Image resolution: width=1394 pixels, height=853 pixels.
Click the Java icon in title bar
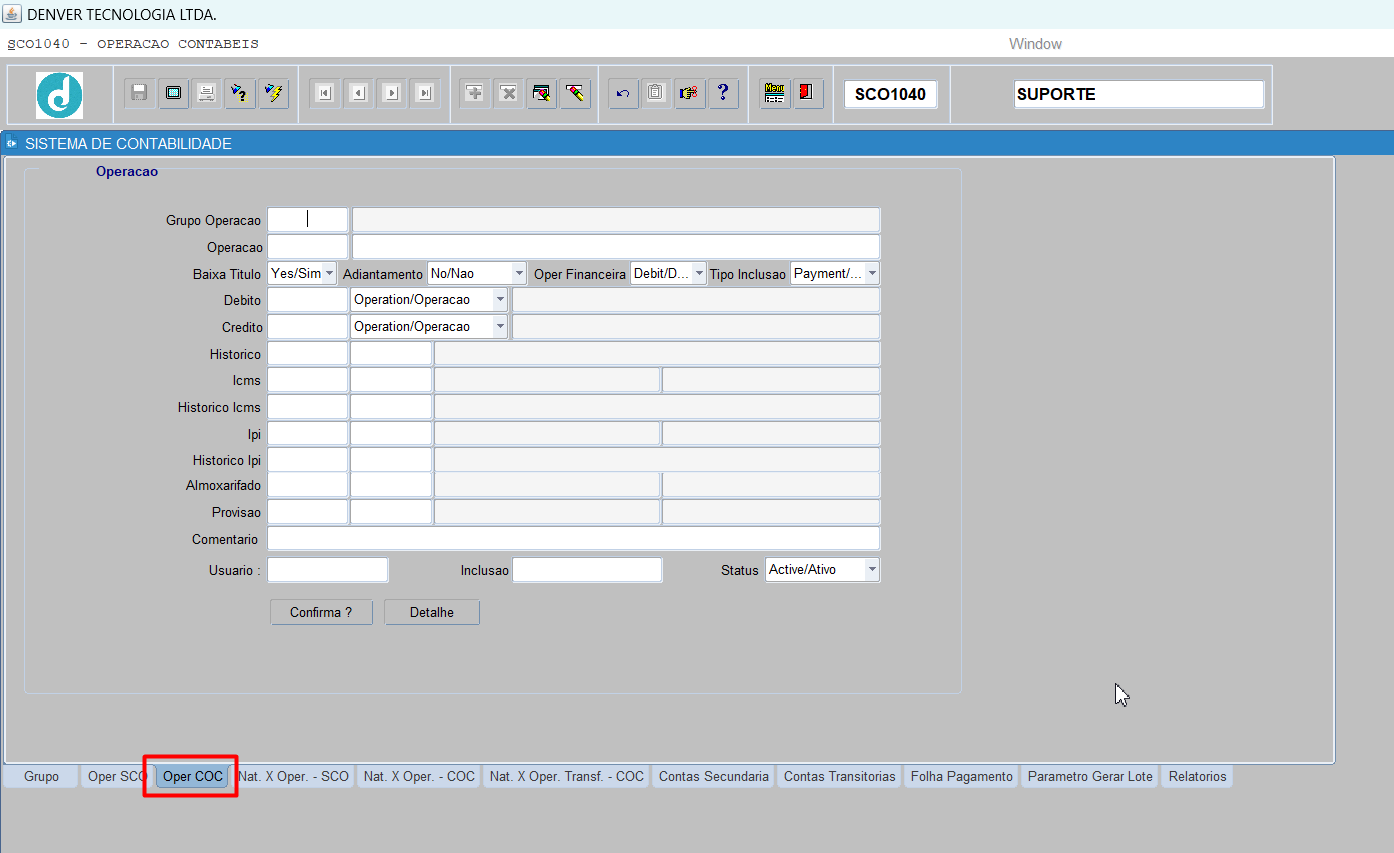coord(12,14)
